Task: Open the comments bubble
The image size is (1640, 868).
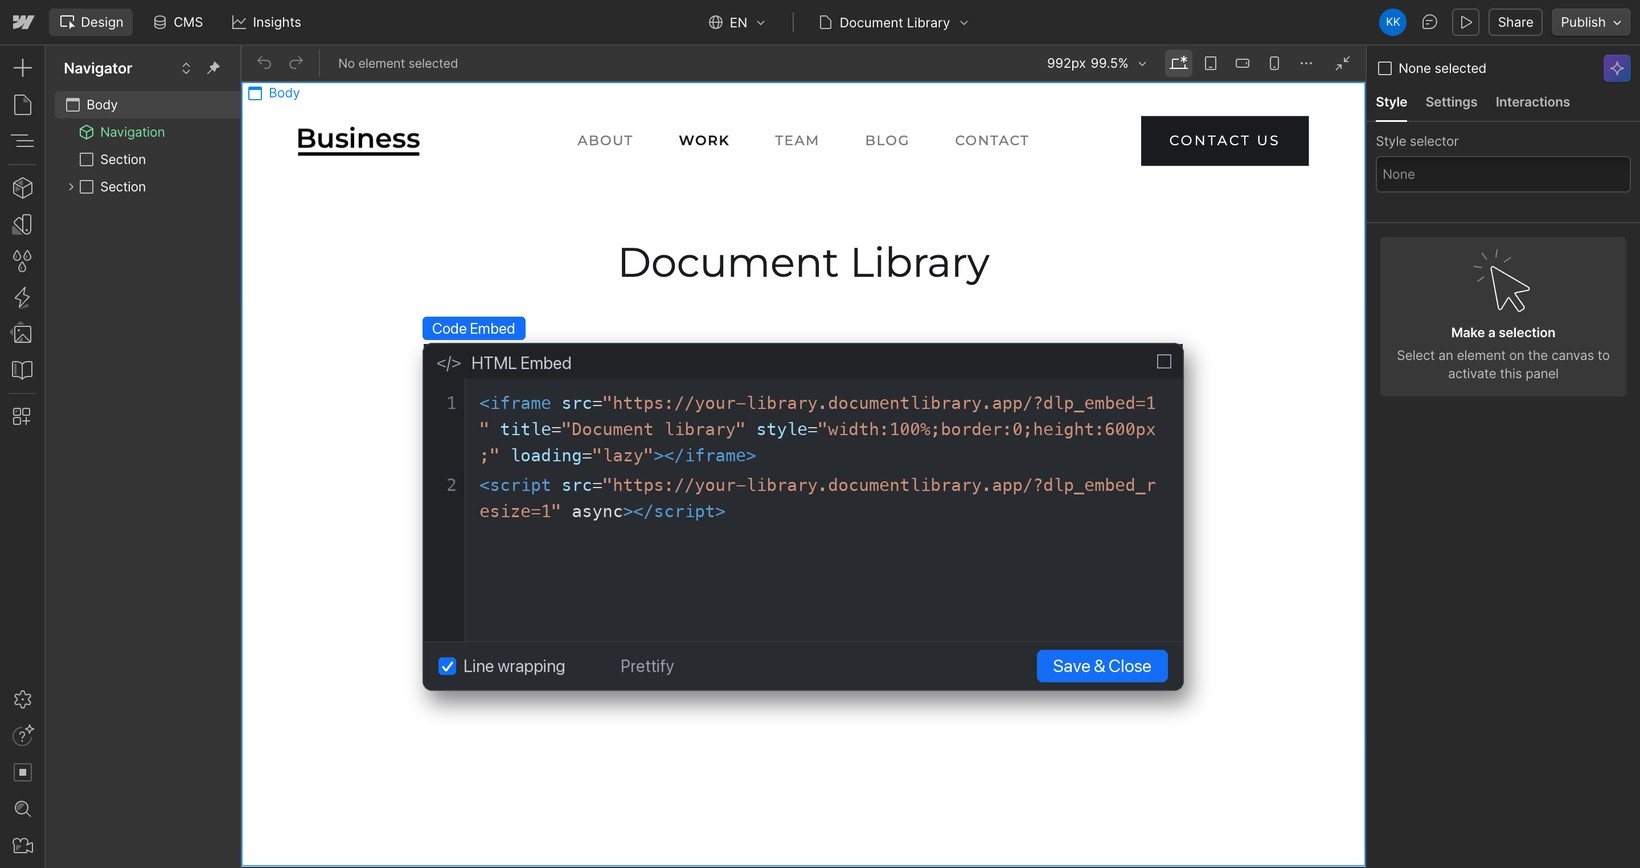Action: click(1430, 22)
